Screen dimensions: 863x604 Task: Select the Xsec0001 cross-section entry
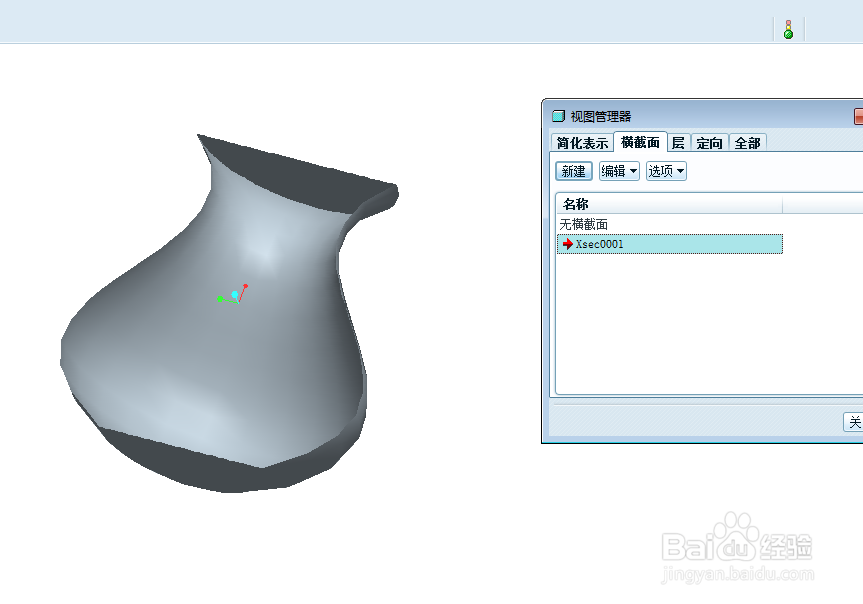pyautogui.click(x=670, y=244)
